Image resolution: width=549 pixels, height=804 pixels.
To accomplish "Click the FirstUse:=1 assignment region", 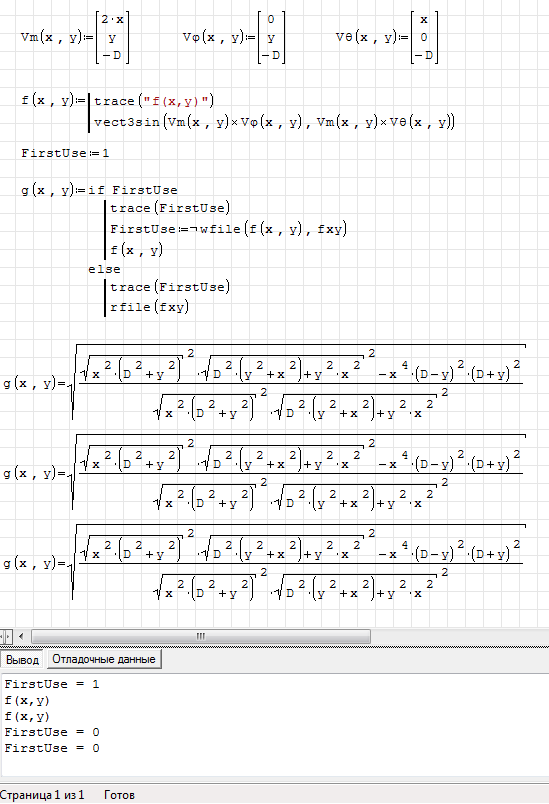I will click(65, 153).
